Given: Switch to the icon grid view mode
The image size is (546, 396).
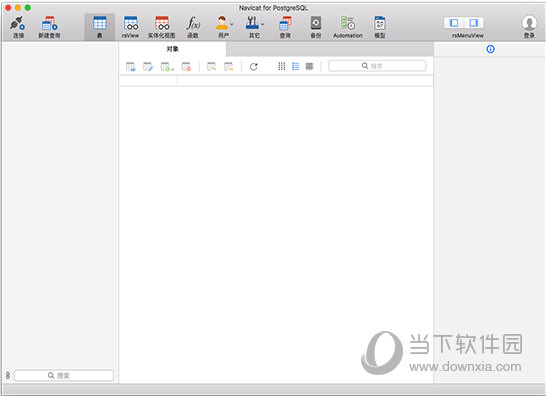Looking at the screenshot, I should (x=282, y=66).
